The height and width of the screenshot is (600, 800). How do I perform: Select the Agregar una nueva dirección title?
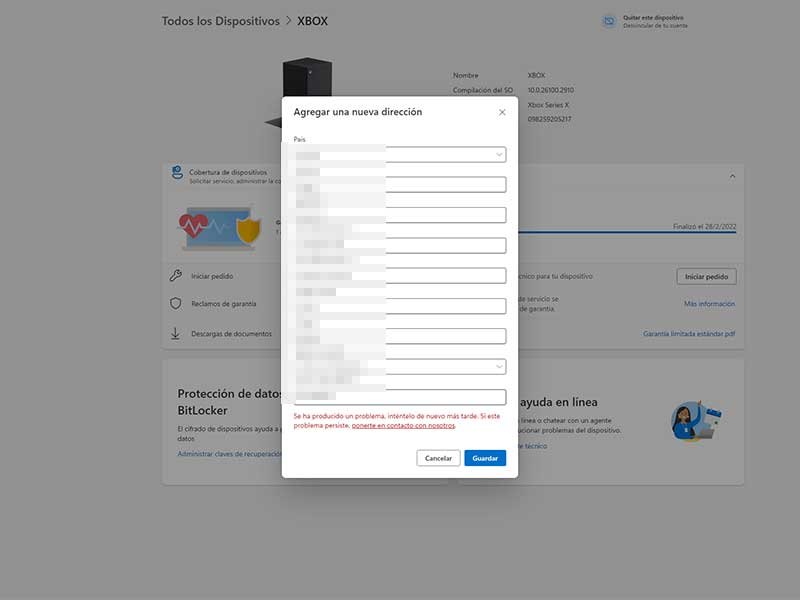(358, 112)
